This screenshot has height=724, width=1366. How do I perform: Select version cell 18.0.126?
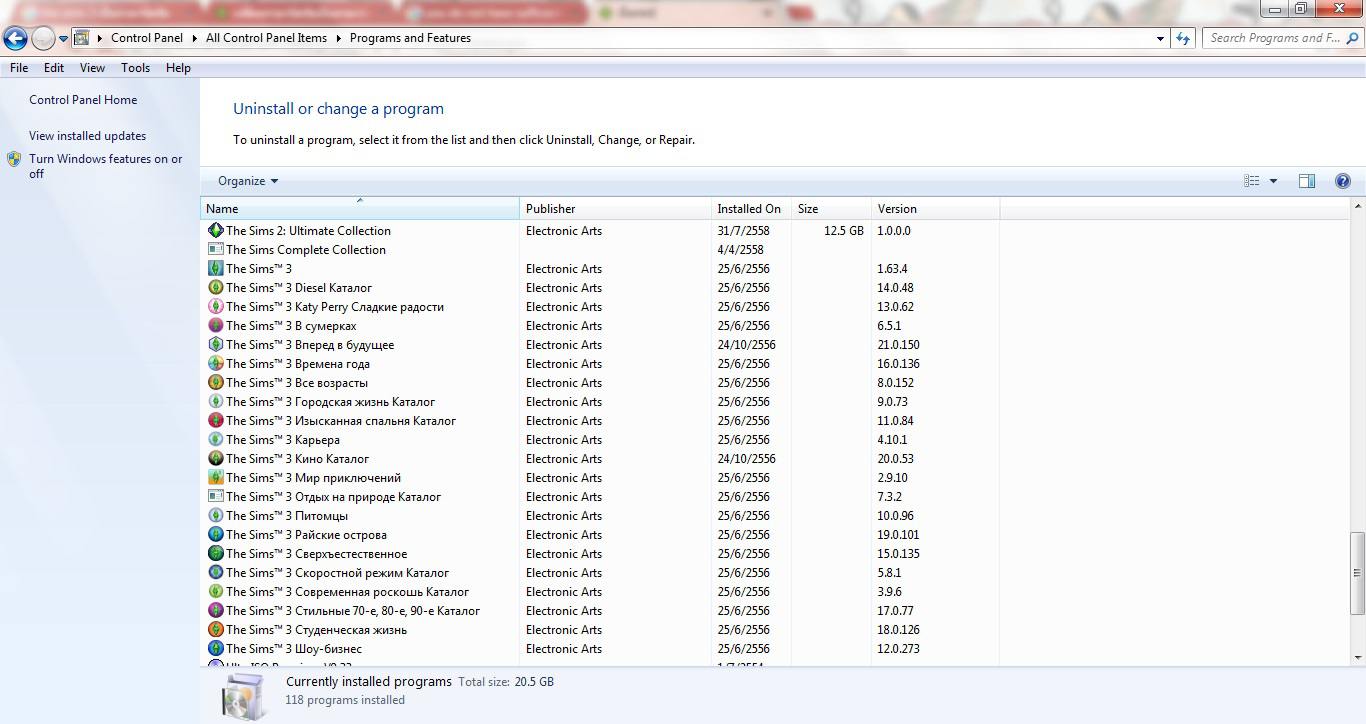click(x=898, y=630)
